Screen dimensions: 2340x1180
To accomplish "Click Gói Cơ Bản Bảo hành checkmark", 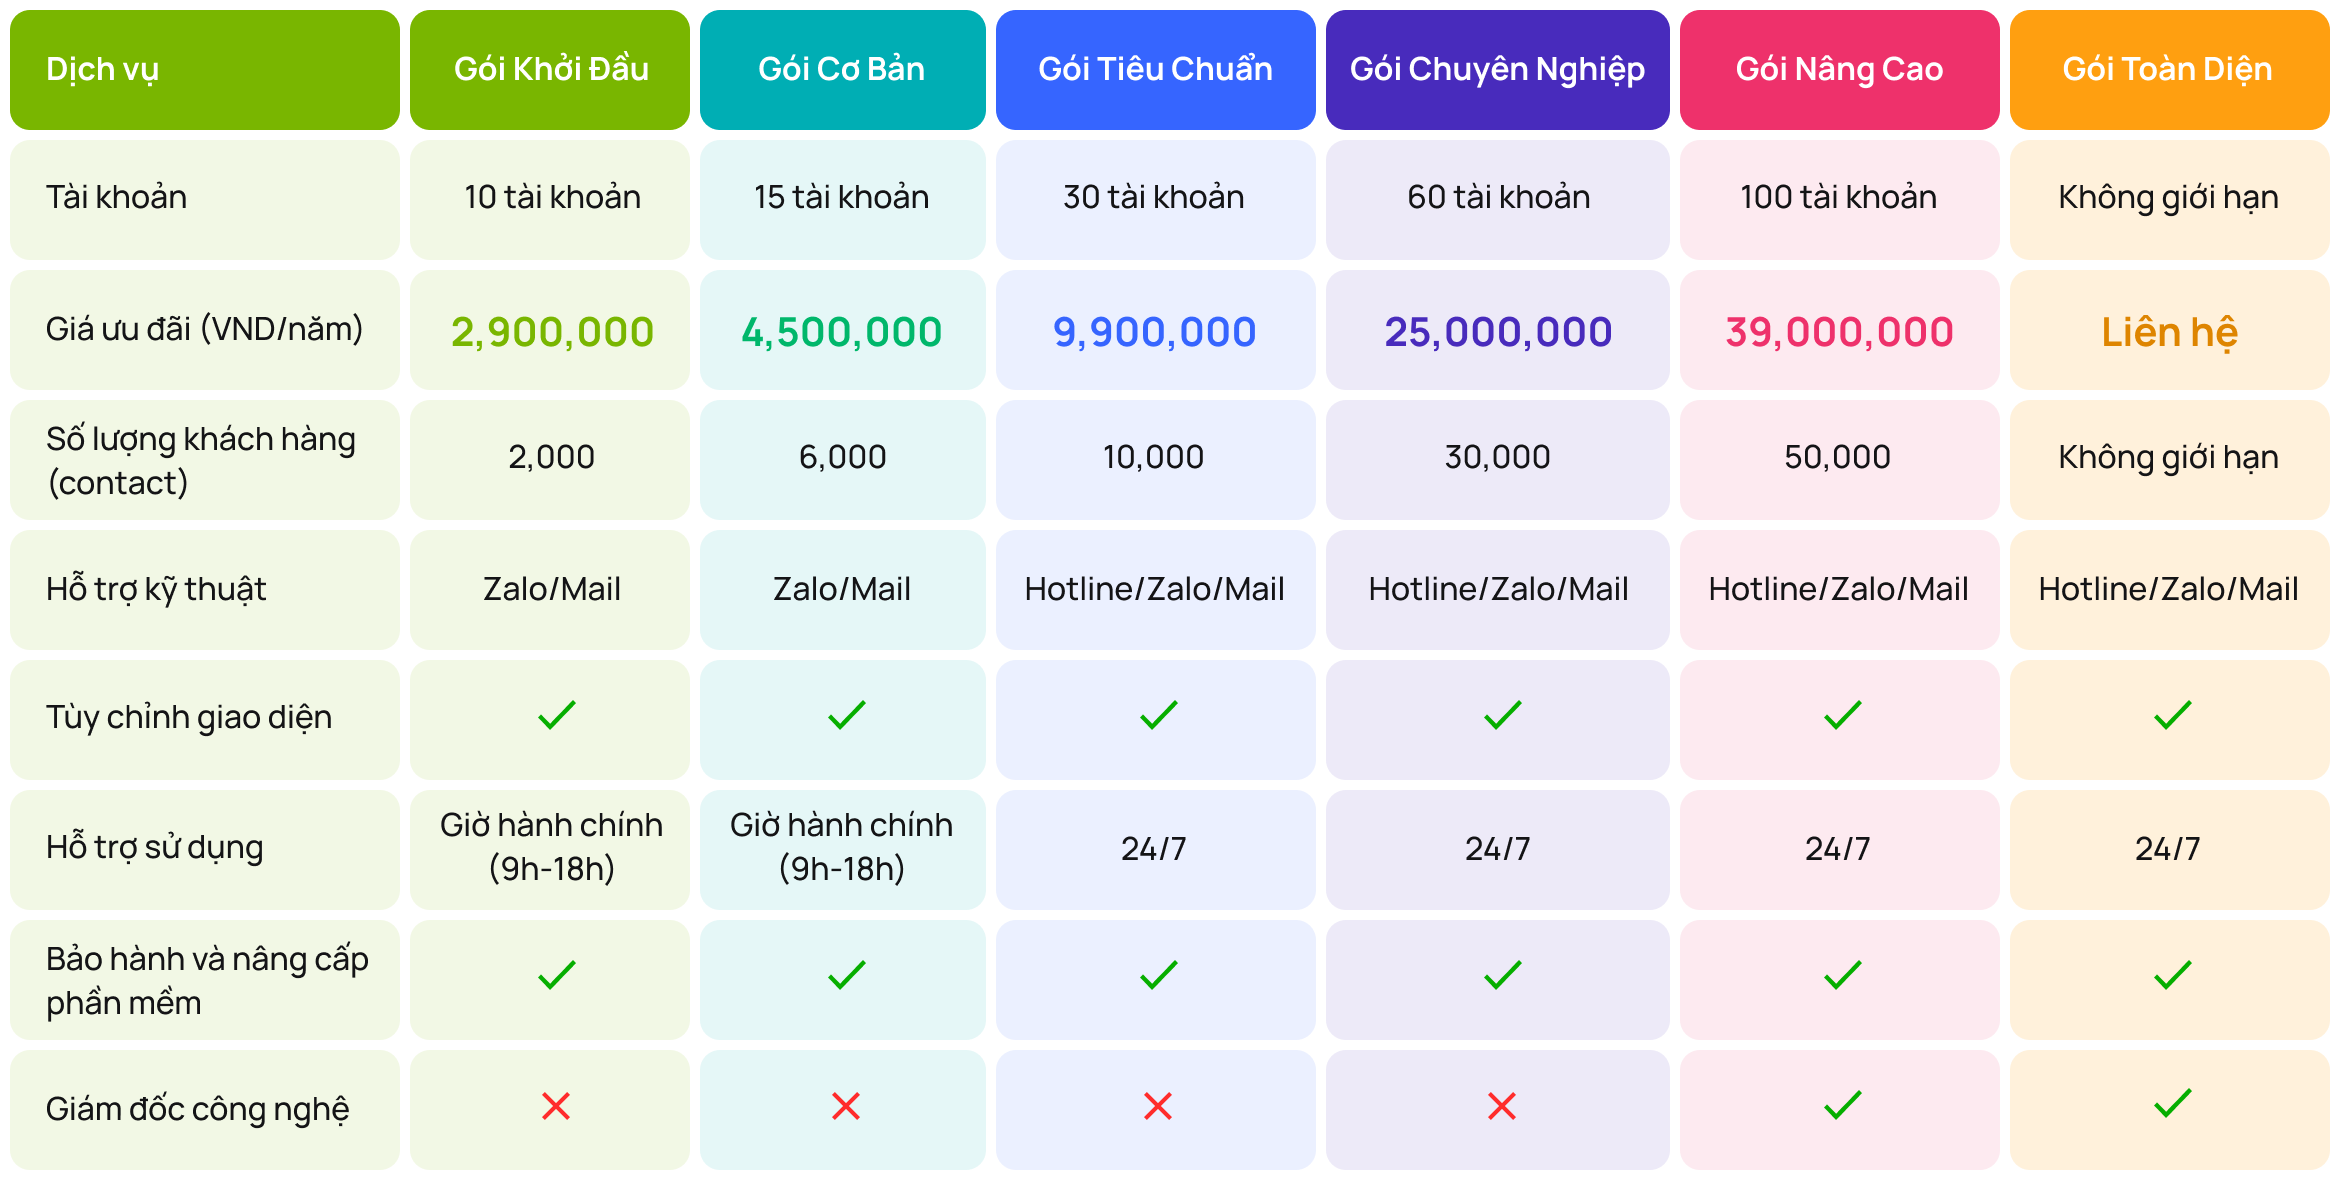I will click(x=846, y=975).
